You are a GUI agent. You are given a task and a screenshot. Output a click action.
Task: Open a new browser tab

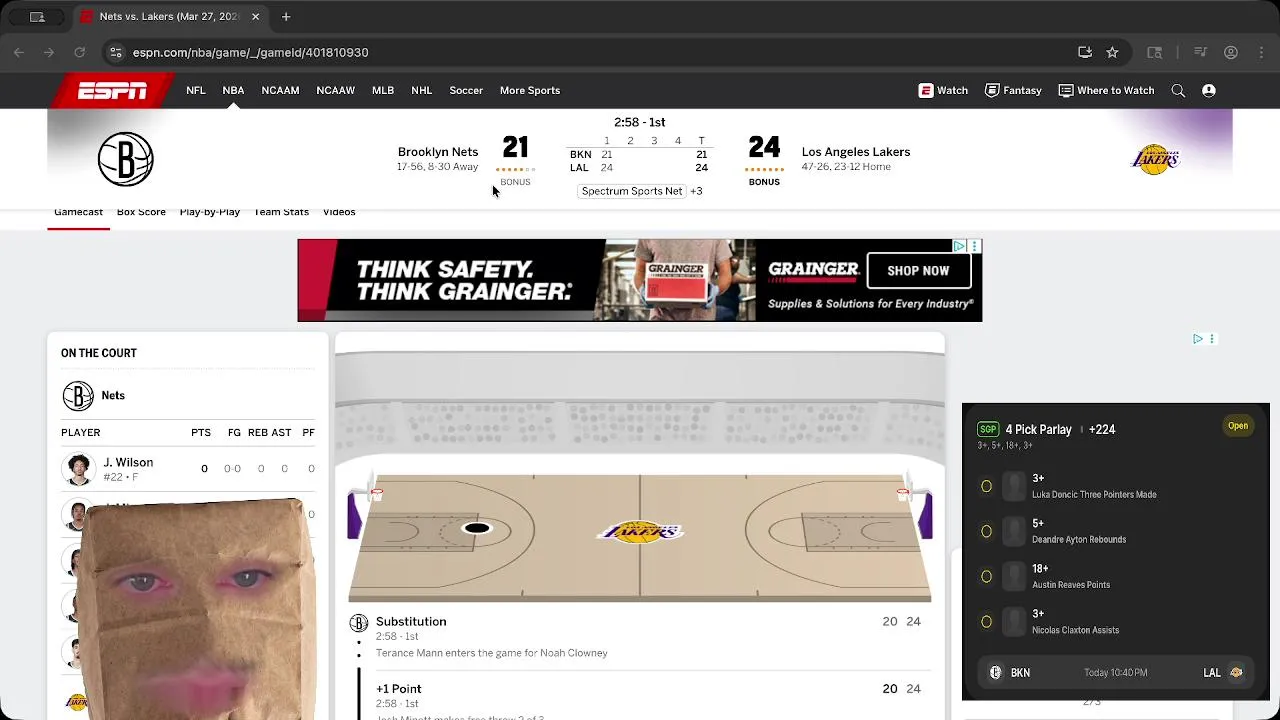point(286,17)
